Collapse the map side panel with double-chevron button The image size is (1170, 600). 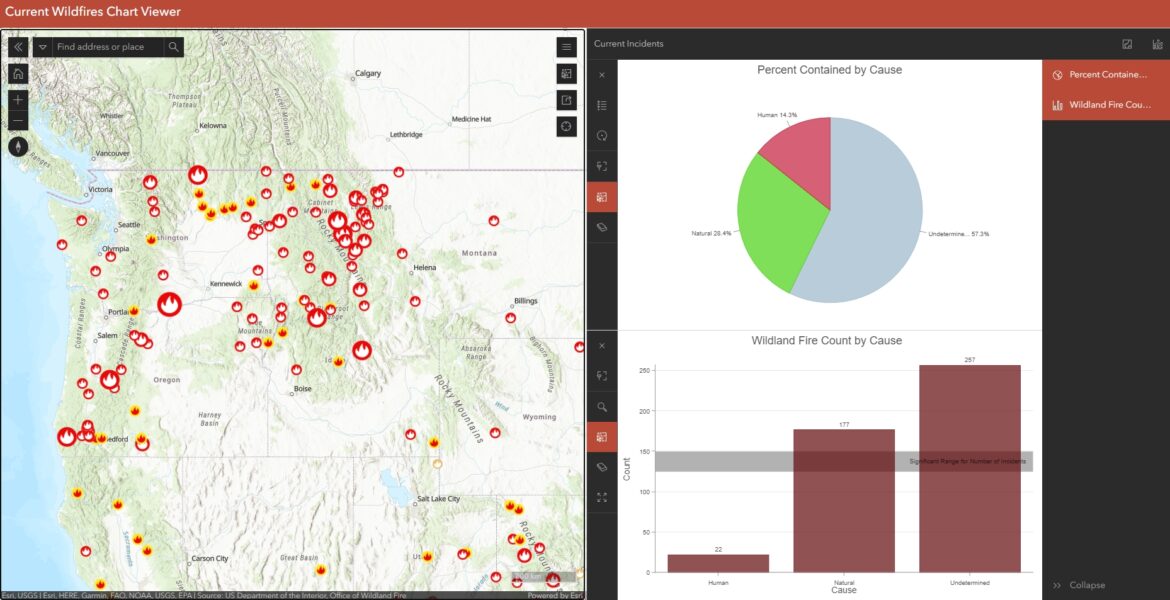tap(19, 47)
